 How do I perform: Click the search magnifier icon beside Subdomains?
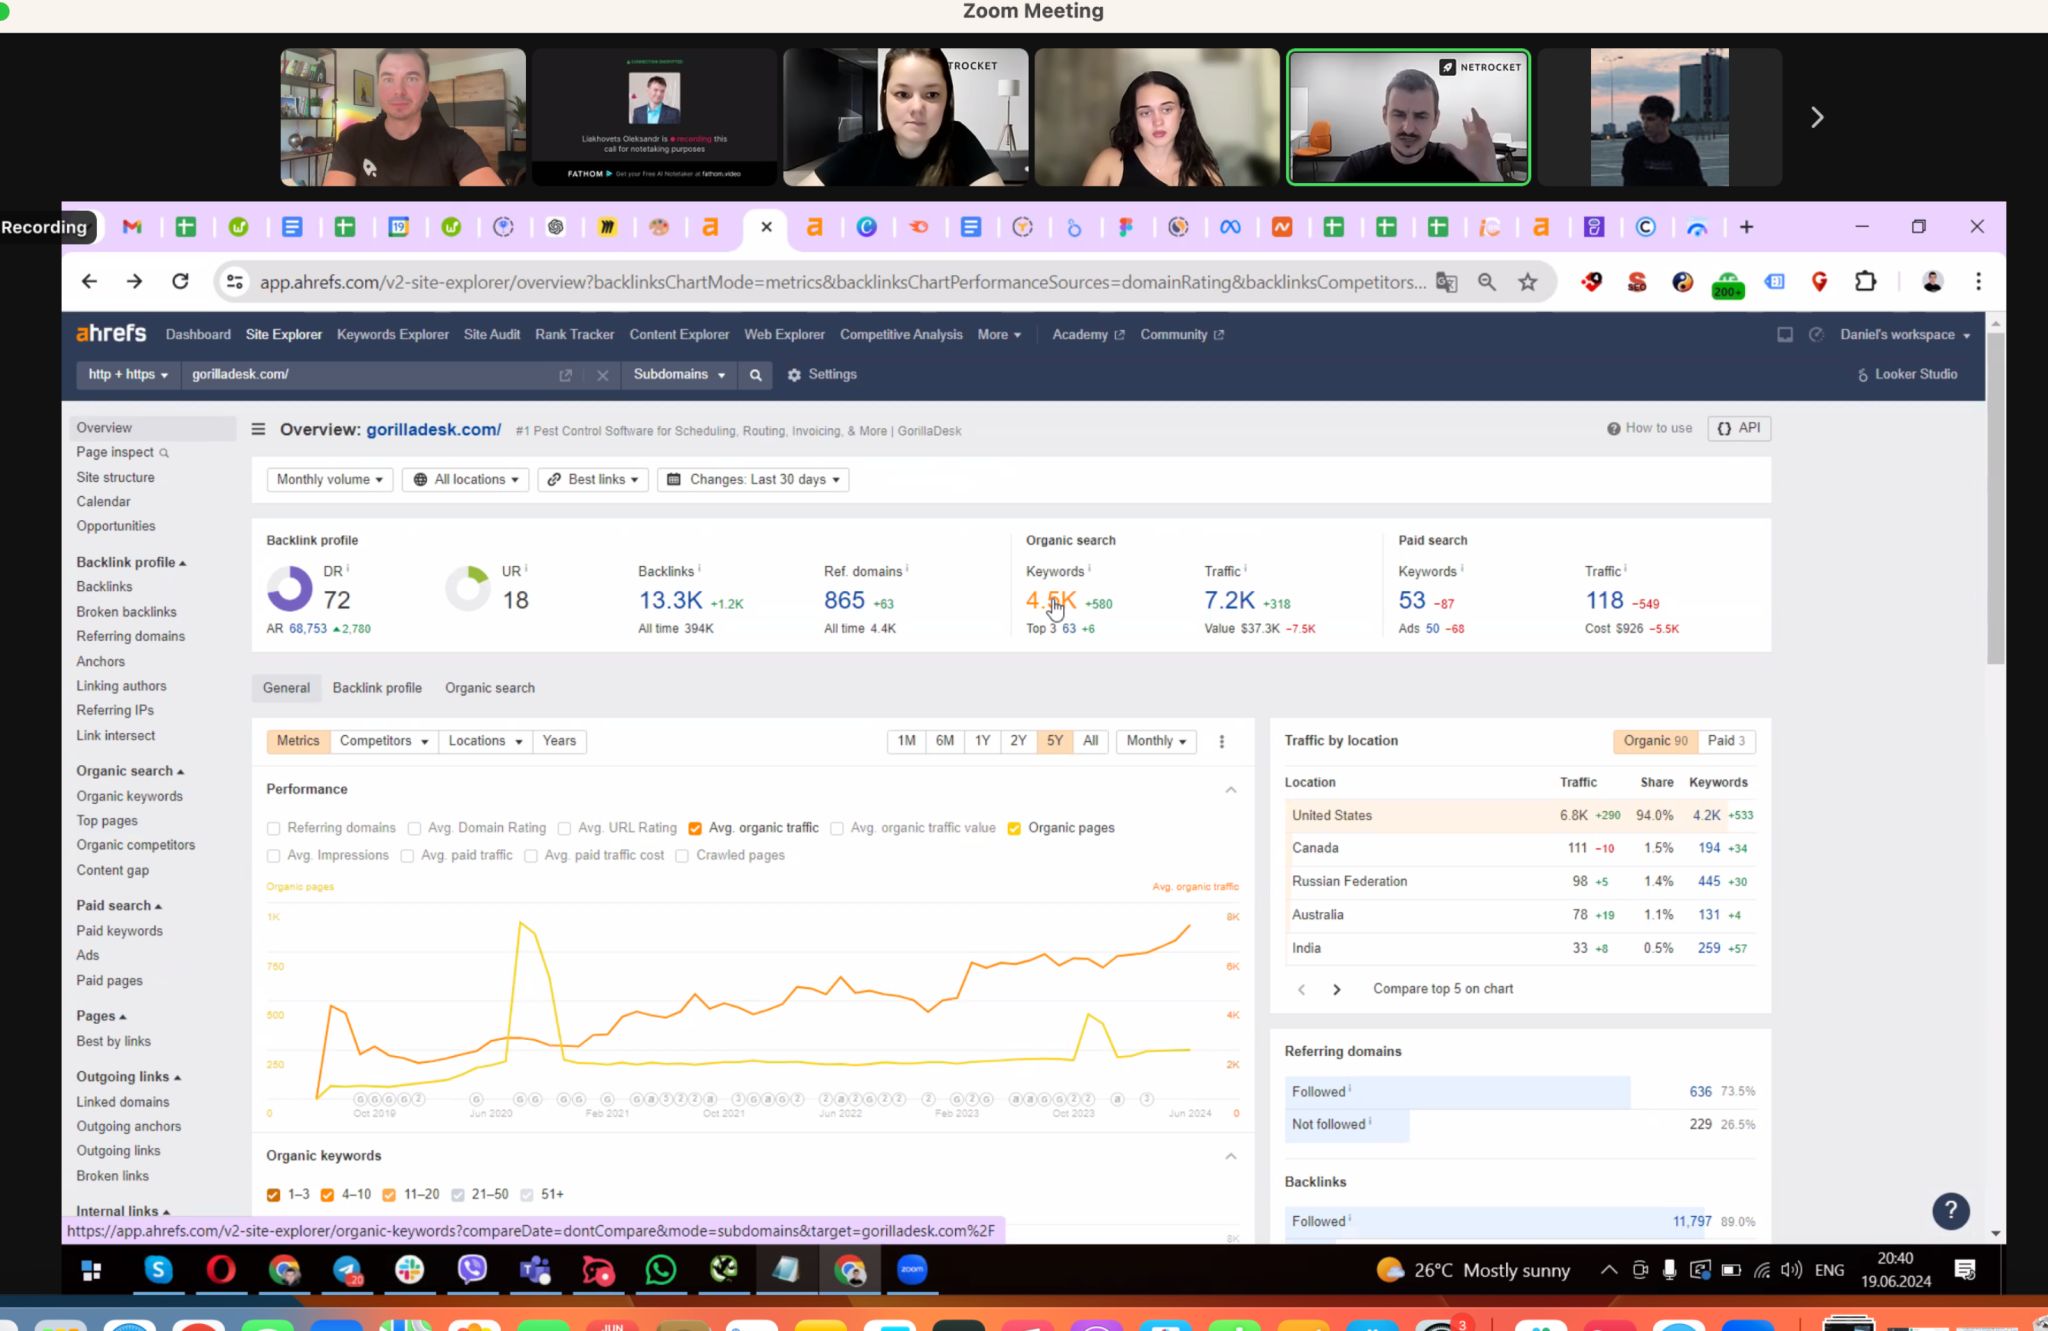(756, 375)
